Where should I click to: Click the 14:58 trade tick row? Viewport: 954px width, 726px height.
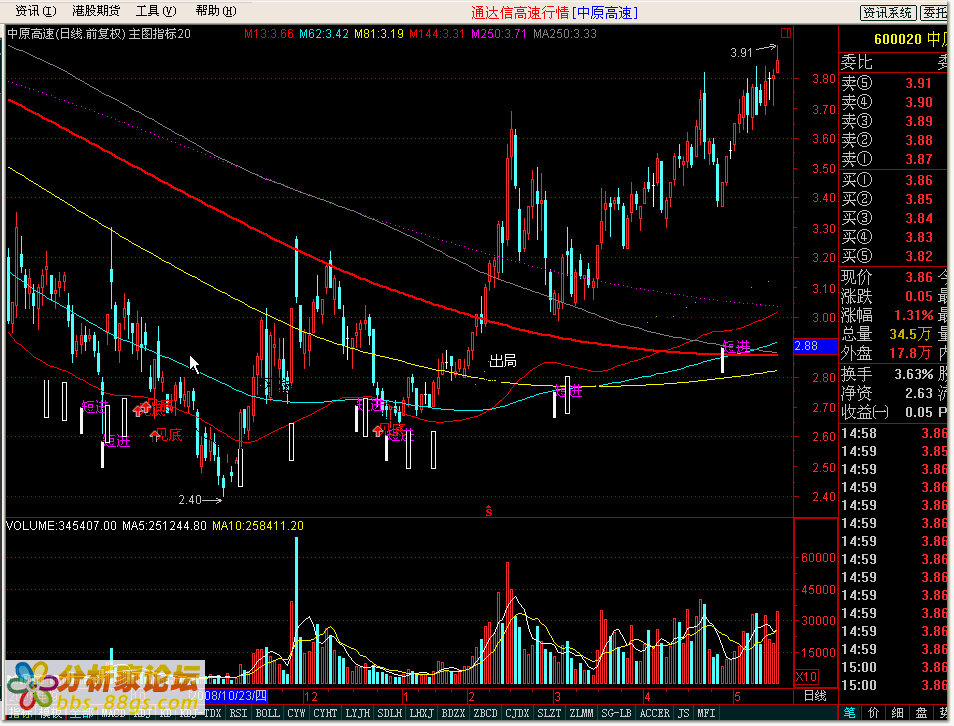(894, 433)
